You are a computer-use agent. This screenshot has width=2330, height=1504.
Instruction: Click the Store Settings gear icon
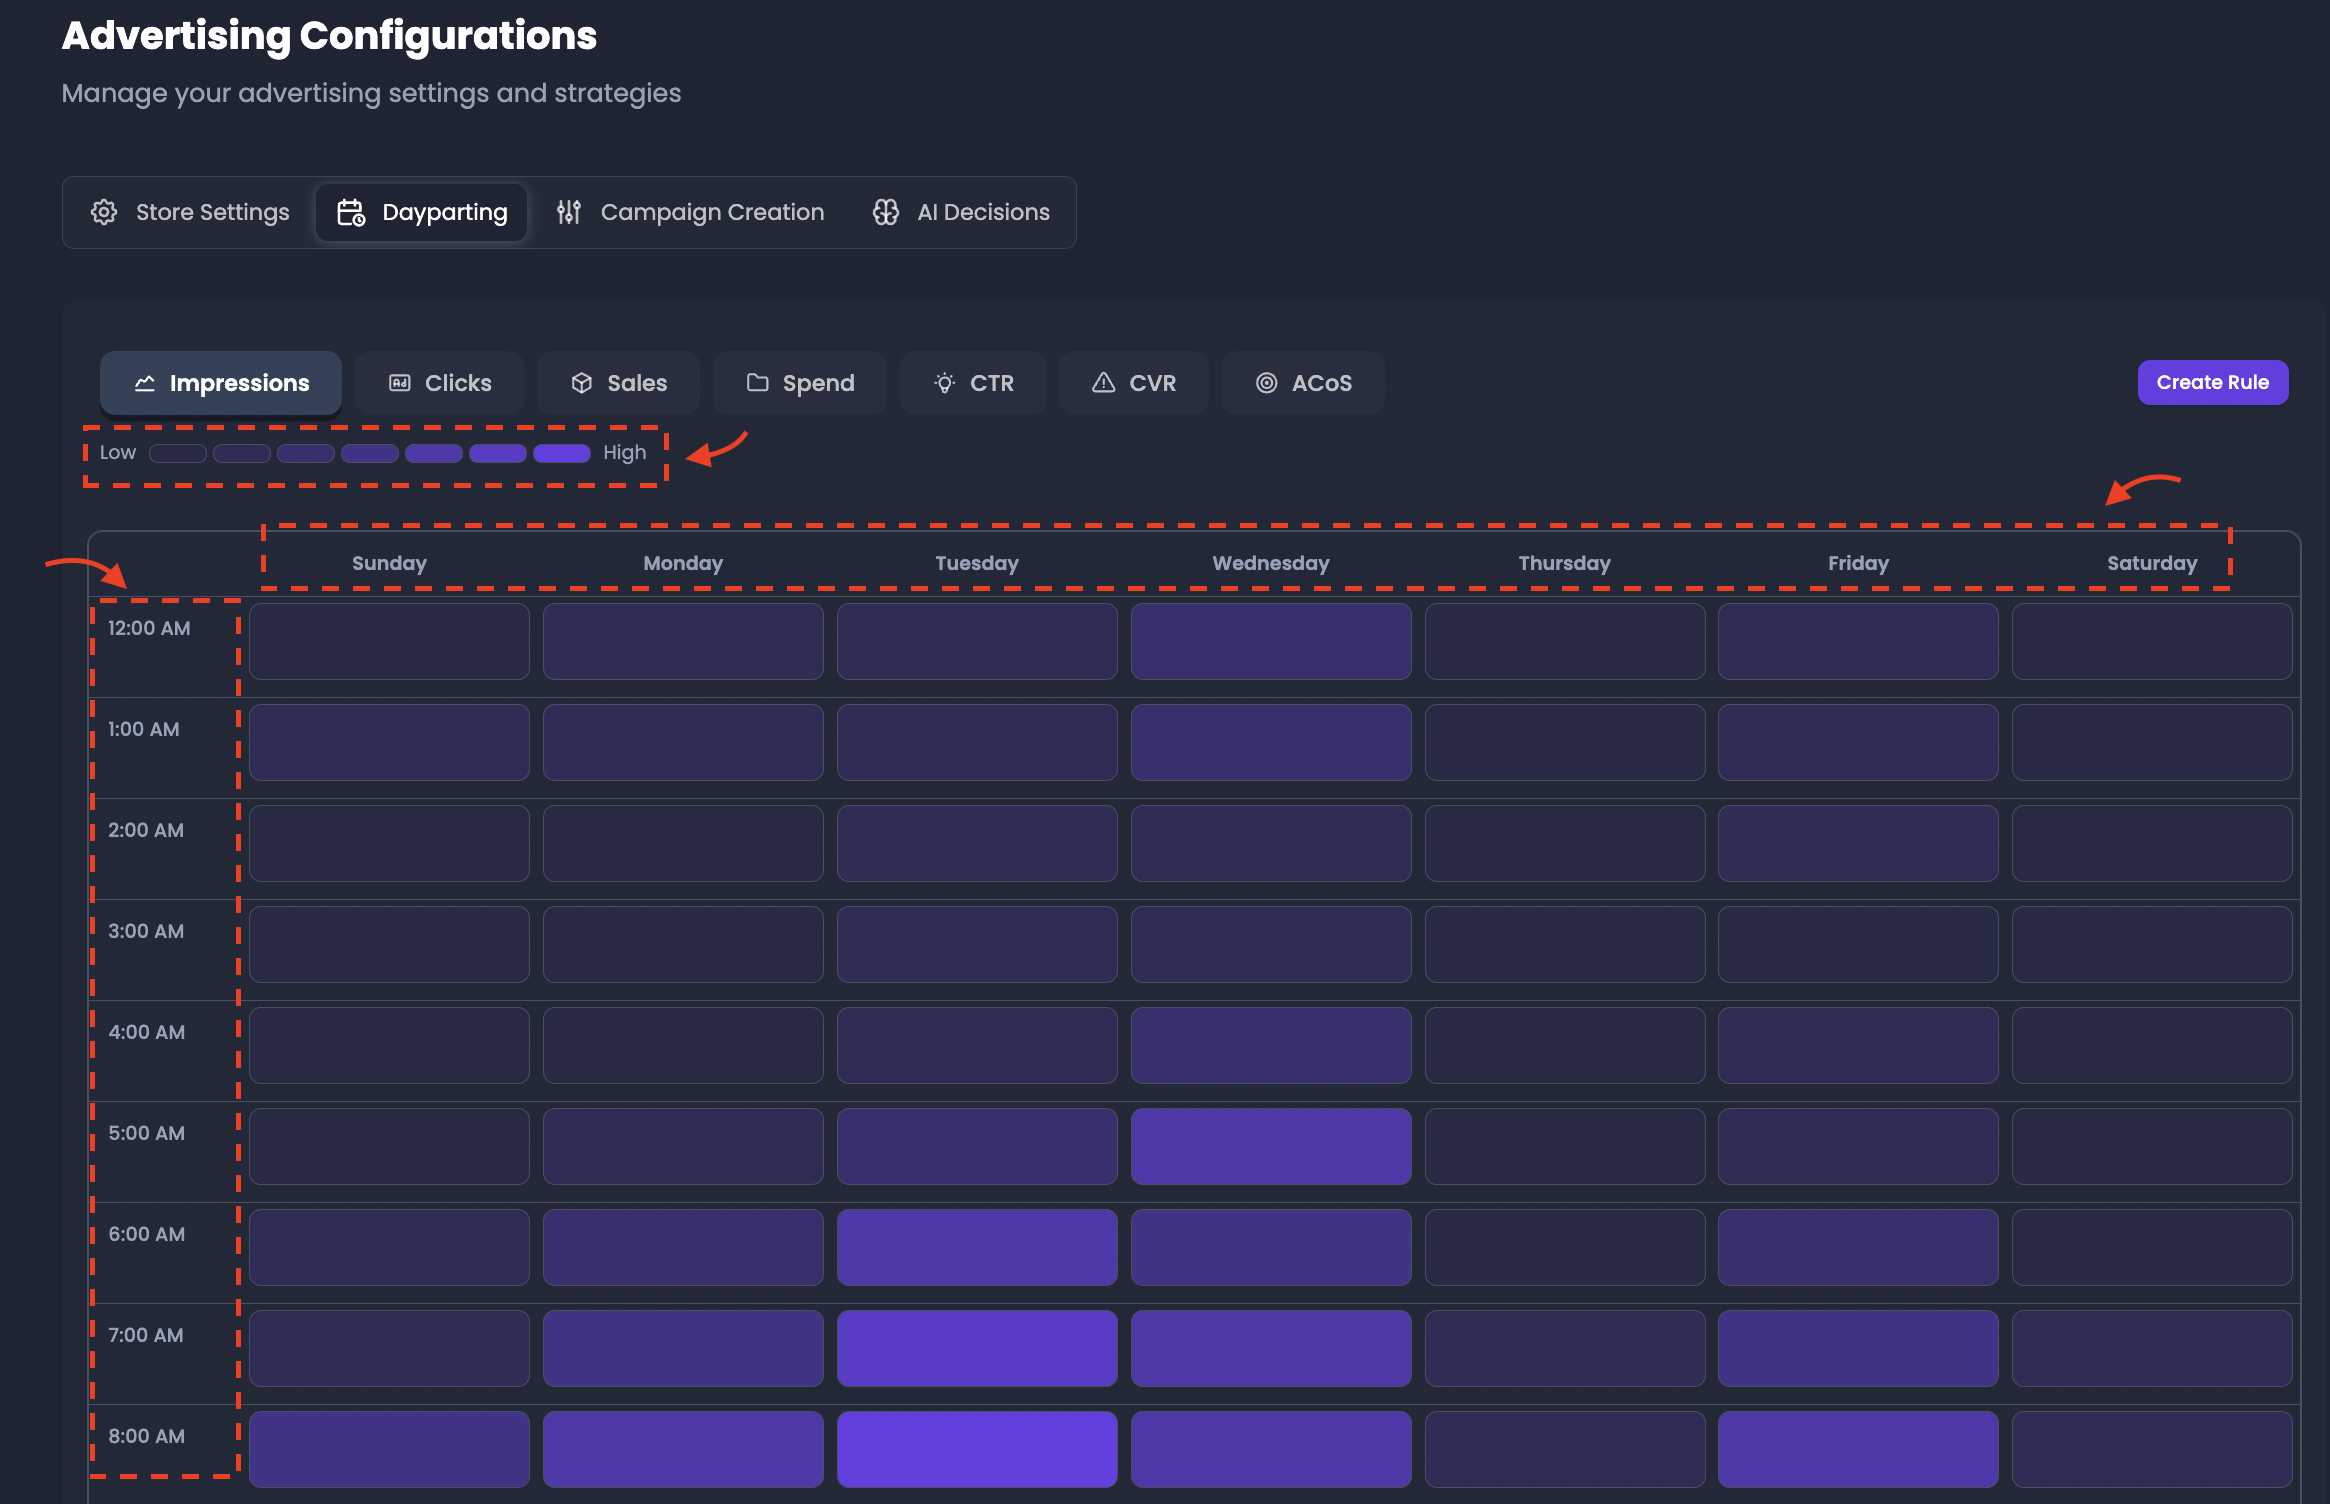104,212
